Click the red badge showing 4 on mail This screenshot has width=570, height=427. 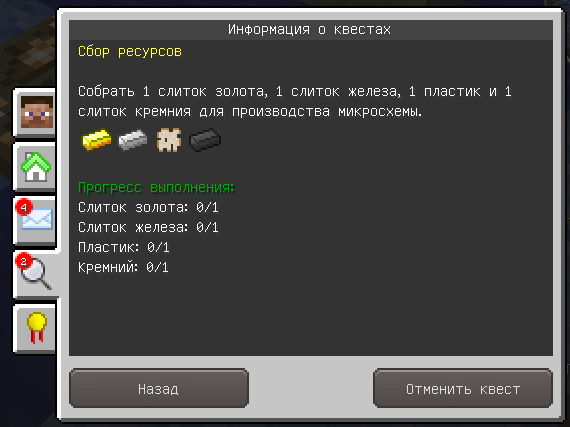[x=24, y=207]
